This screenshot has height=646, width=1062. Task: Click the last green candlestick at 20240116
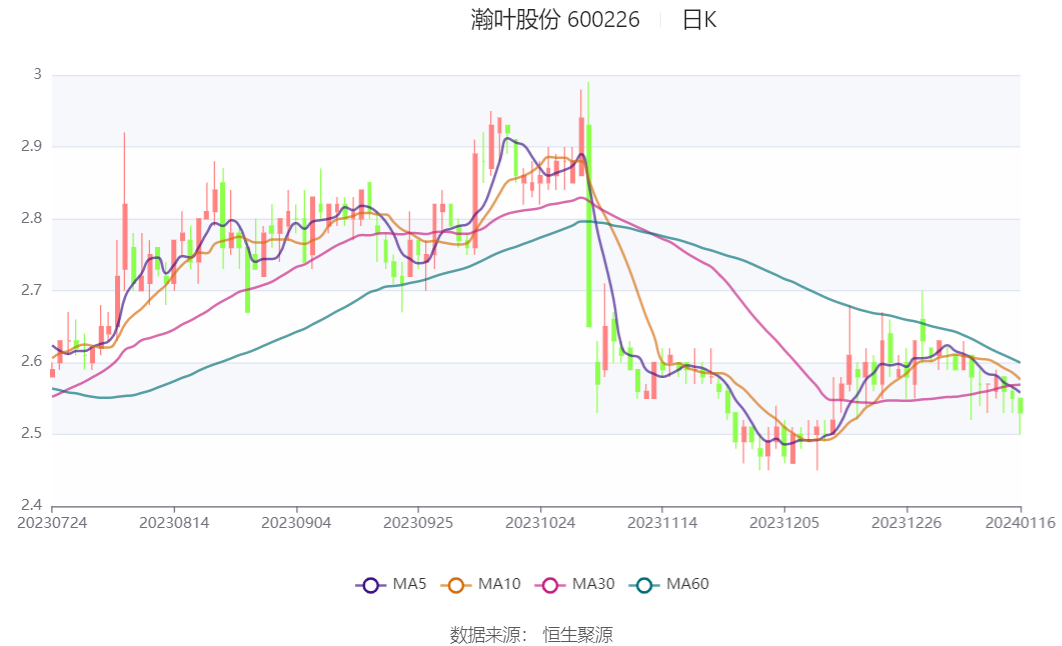pyautogui.click(x=1020, y=406)
